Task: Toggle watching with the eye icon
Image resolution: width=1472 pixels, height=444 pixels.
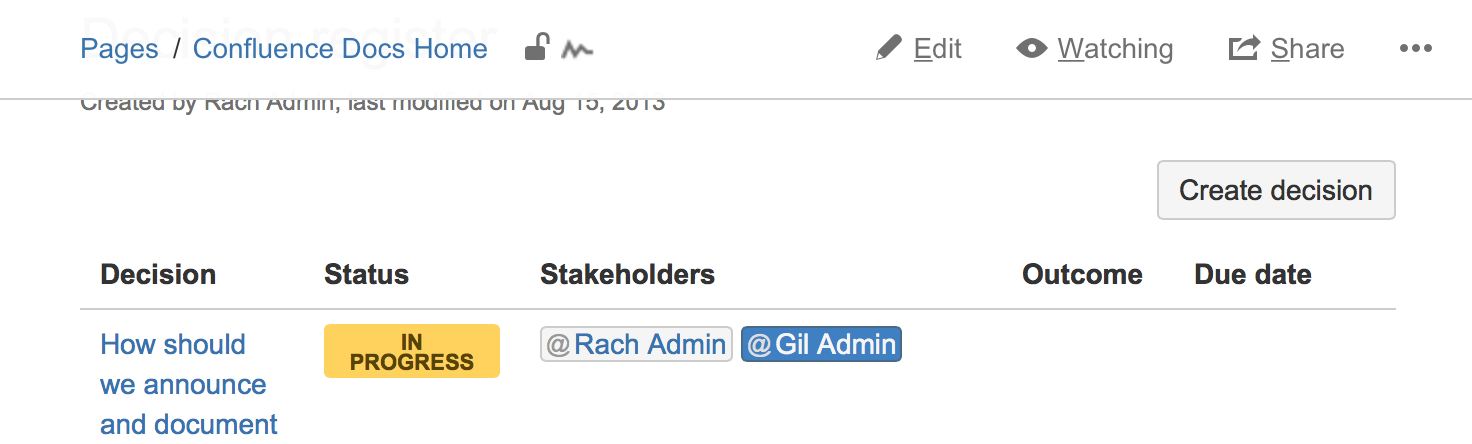Action: [1031, 48]
